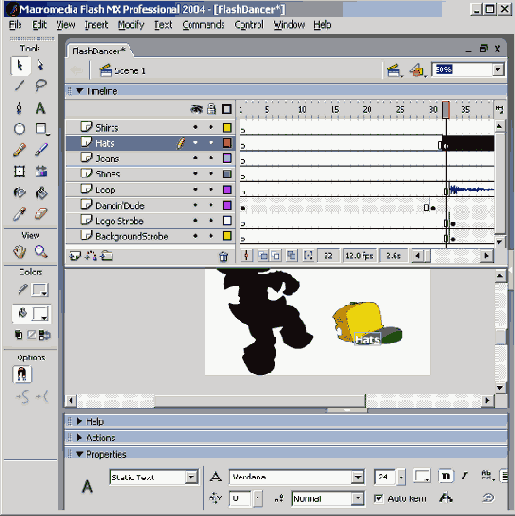Choose the Paint Bucket tool

(41, 193)
